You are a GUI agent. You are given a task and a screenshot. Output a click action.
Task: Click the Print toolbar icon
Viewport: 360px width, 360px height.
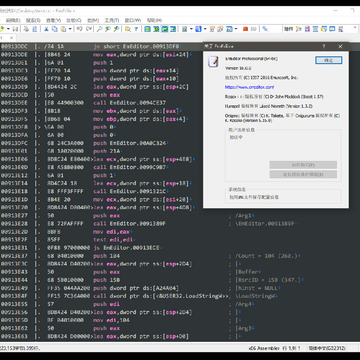(26, 29)
